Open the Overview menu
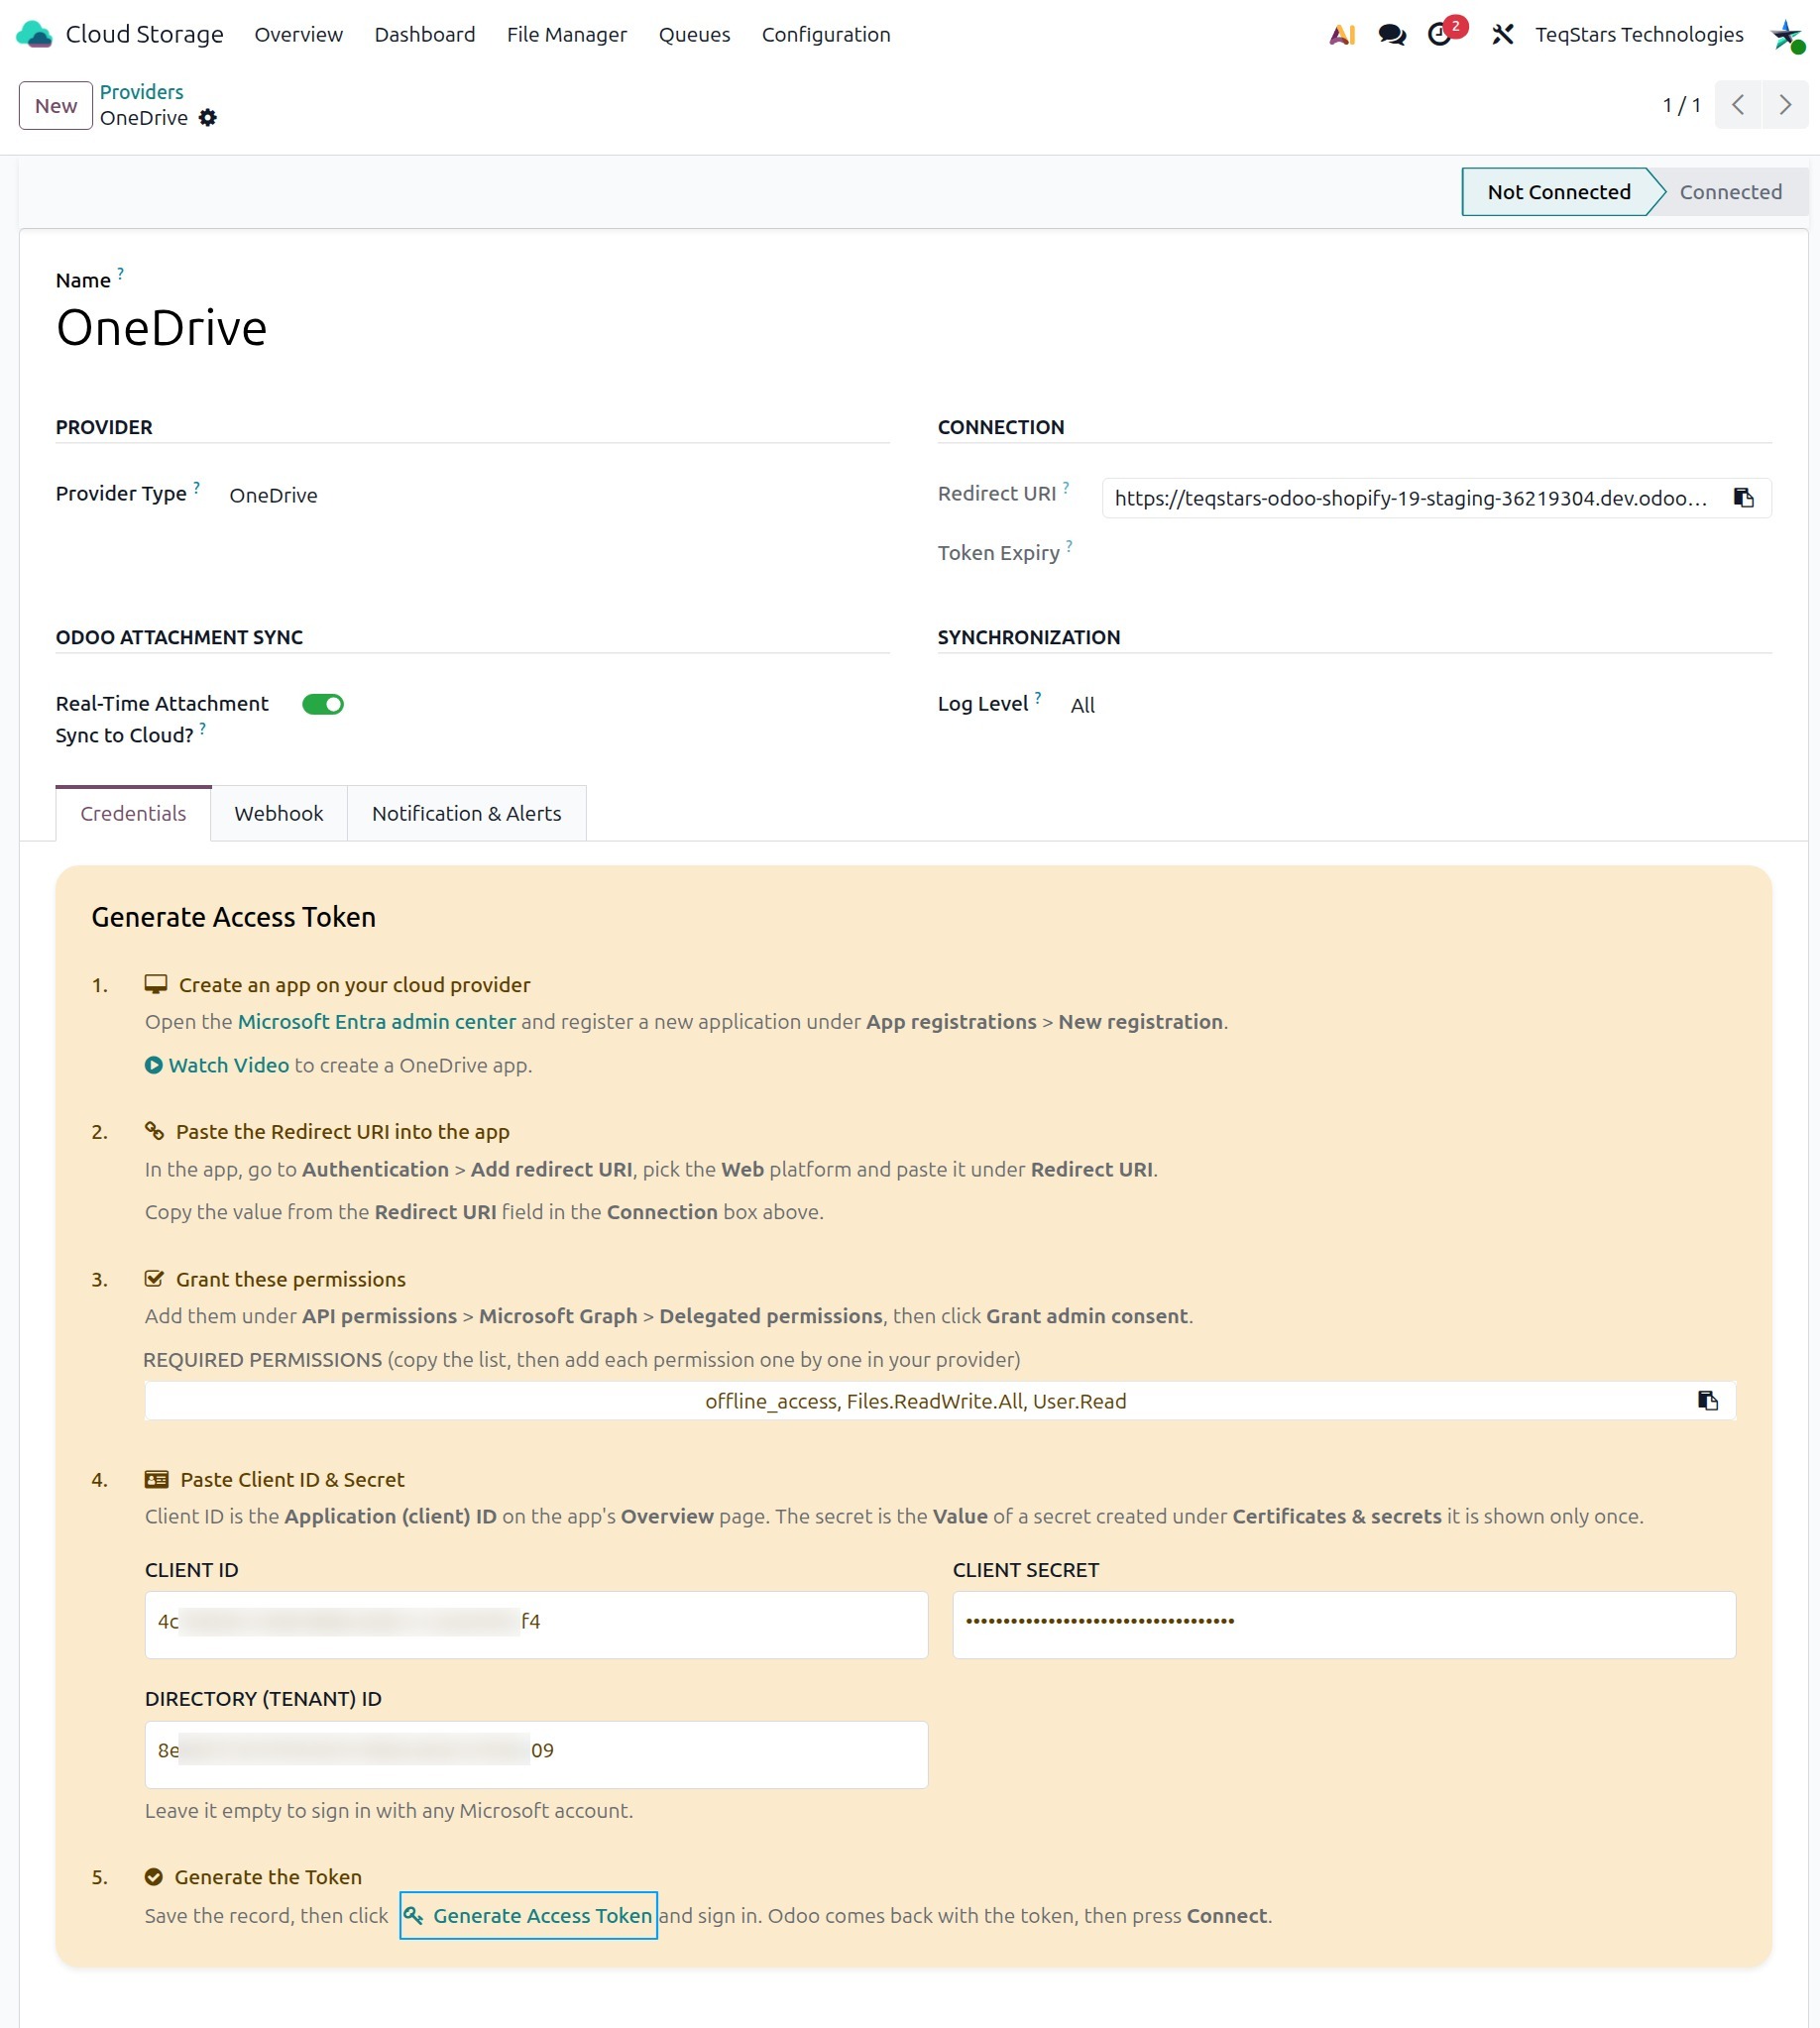Screen dimensions: 1820x2028 [x=299, y=35]
